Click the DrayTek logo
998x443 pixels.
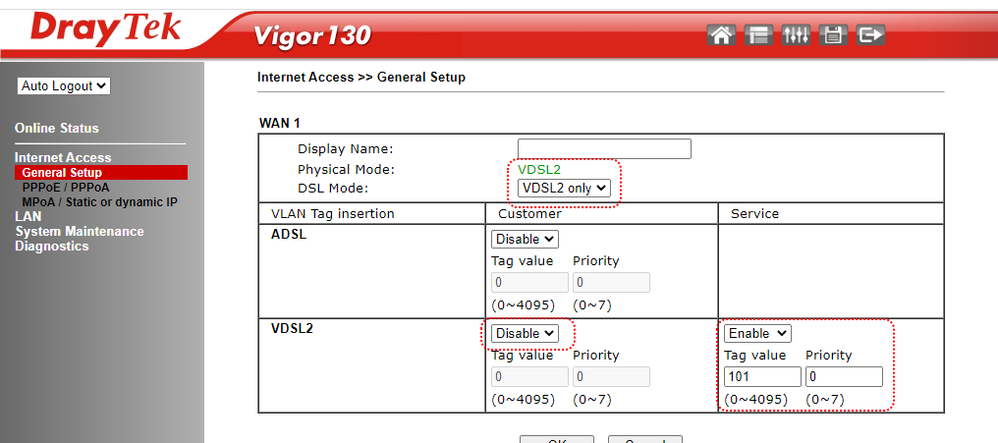106,28
